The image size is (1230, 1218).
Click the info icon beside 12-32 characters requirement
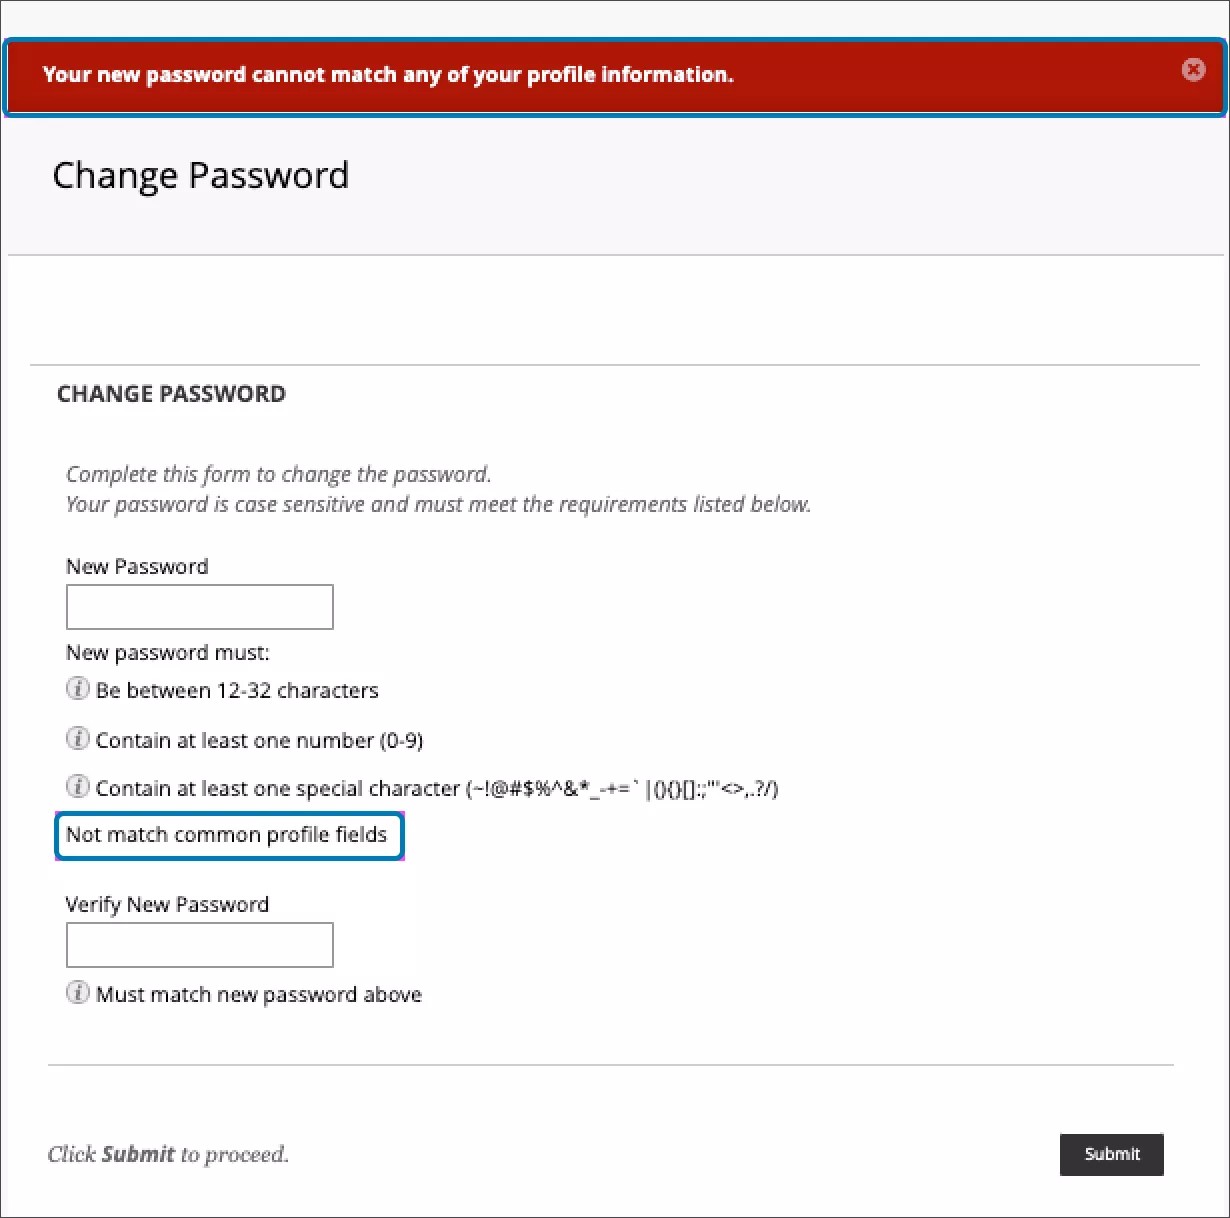click(x=77, y=688)
